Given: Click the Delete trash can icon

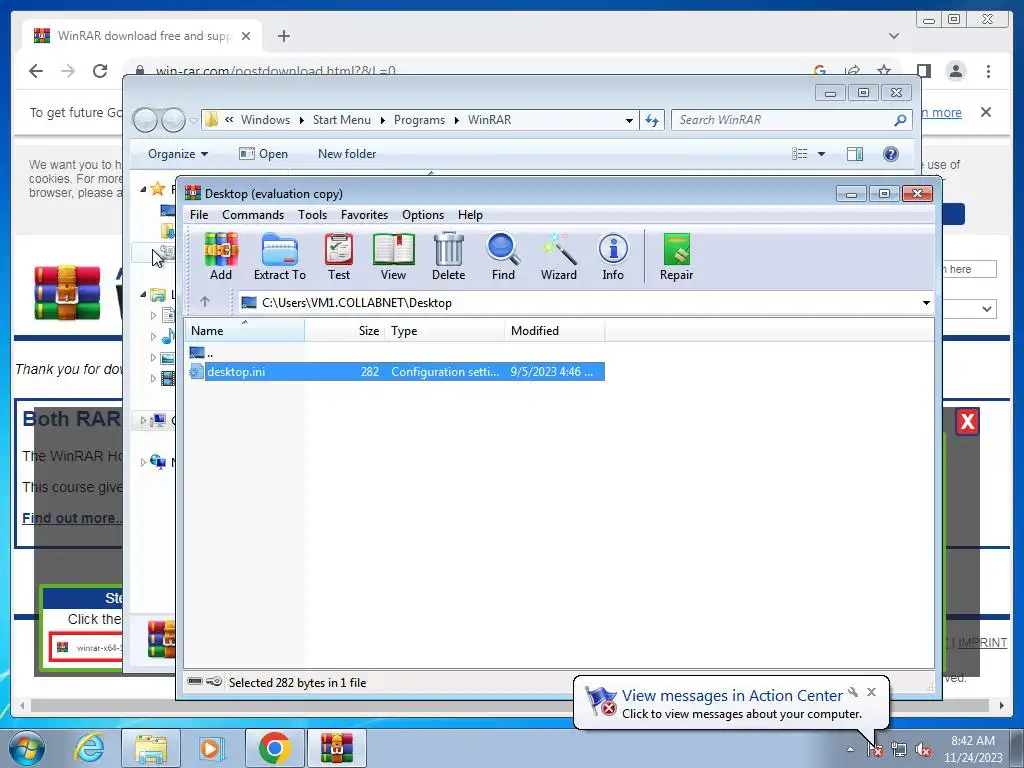Looking at the screenshot, I should pyautogui.click(x=448, y=257).
